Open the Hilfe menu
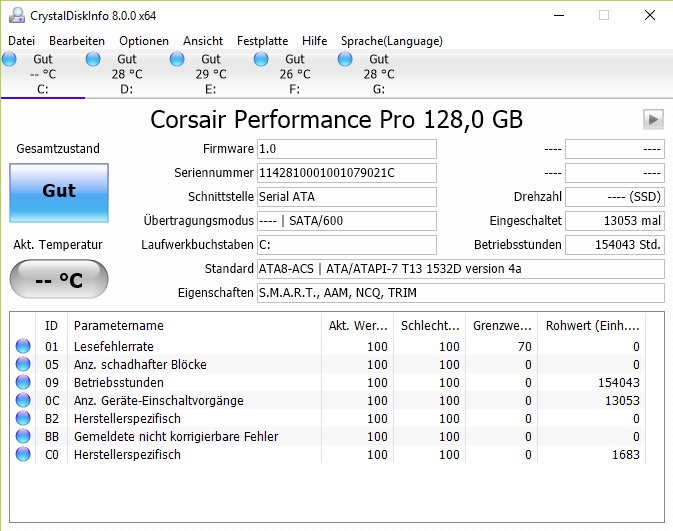673x531 pixels. coord(314,41)
